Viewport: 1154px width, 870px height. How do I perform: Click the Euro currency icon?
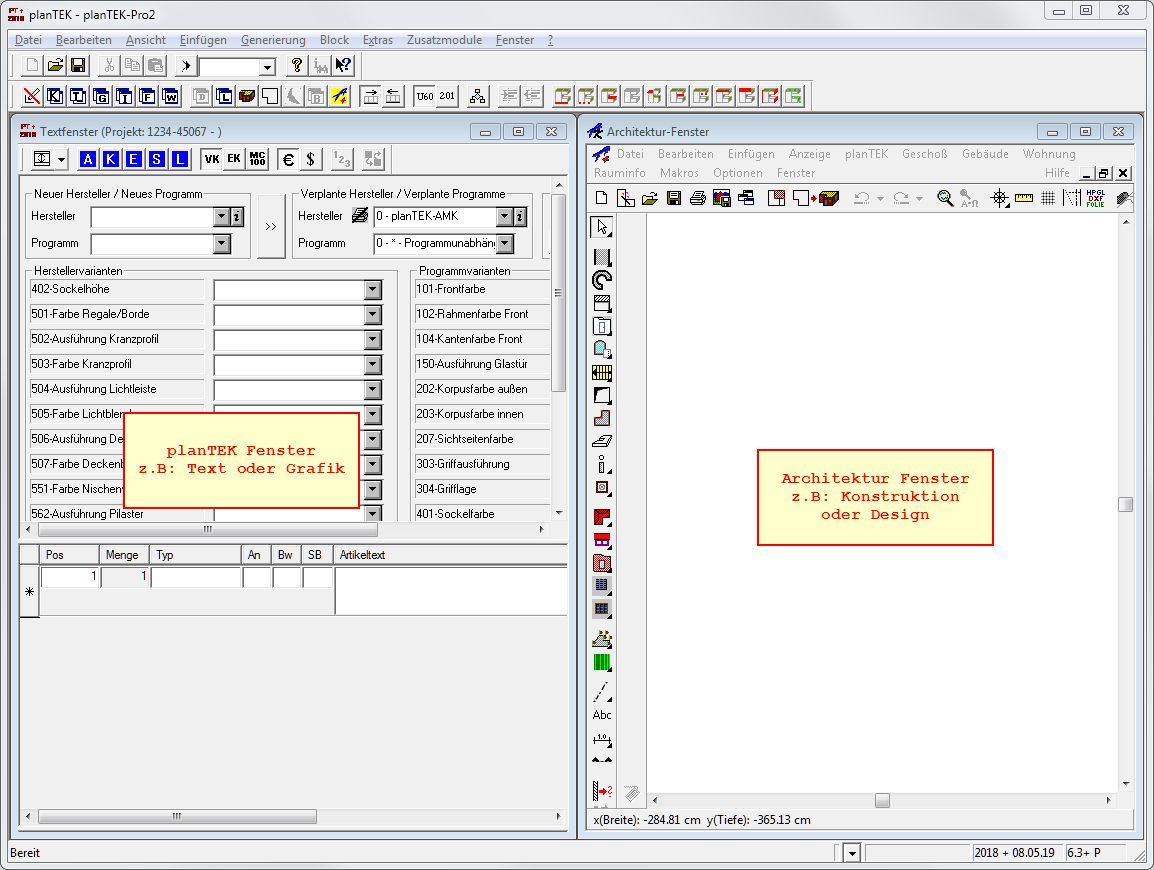tap(288, 159)
